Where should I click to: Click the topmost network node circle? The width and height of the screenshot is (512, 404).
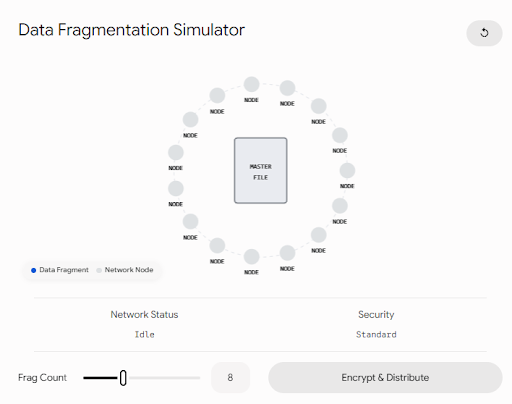click(251, 84)
